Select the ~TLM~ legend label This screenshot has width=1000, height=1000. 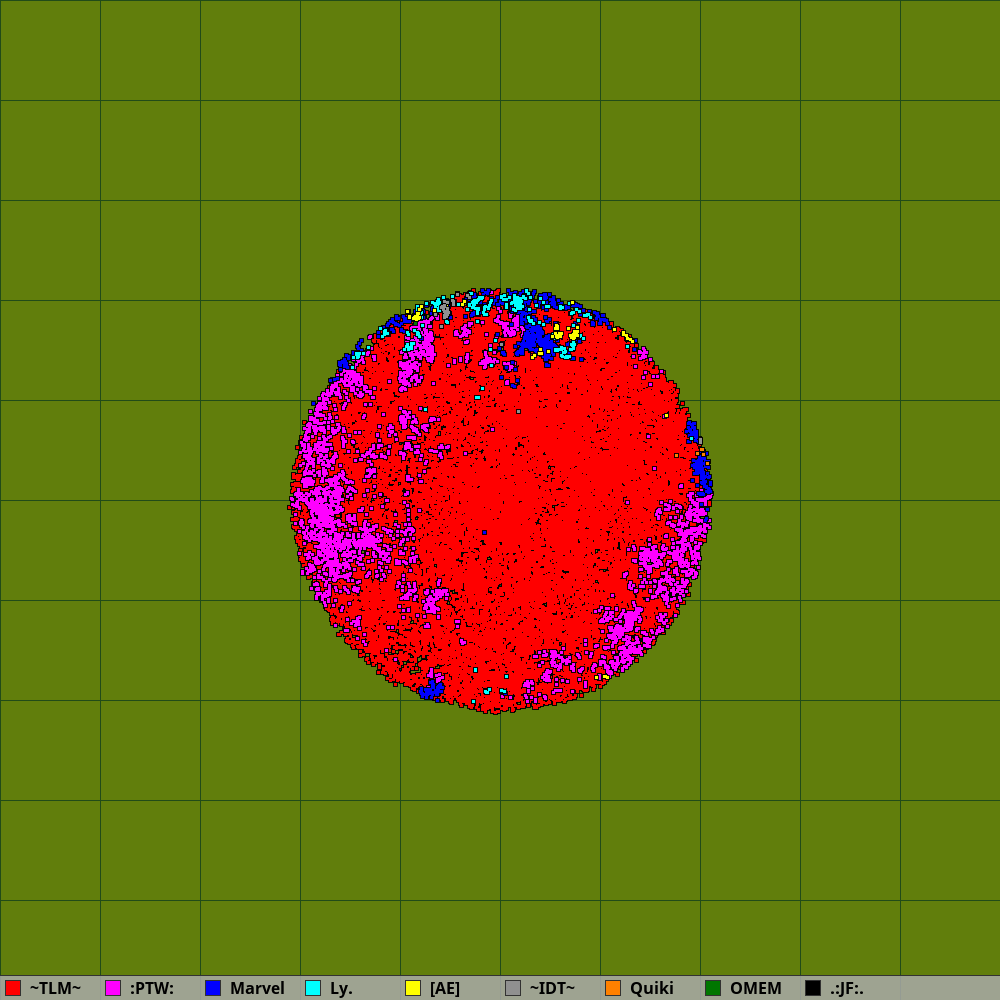coord(55,988)
